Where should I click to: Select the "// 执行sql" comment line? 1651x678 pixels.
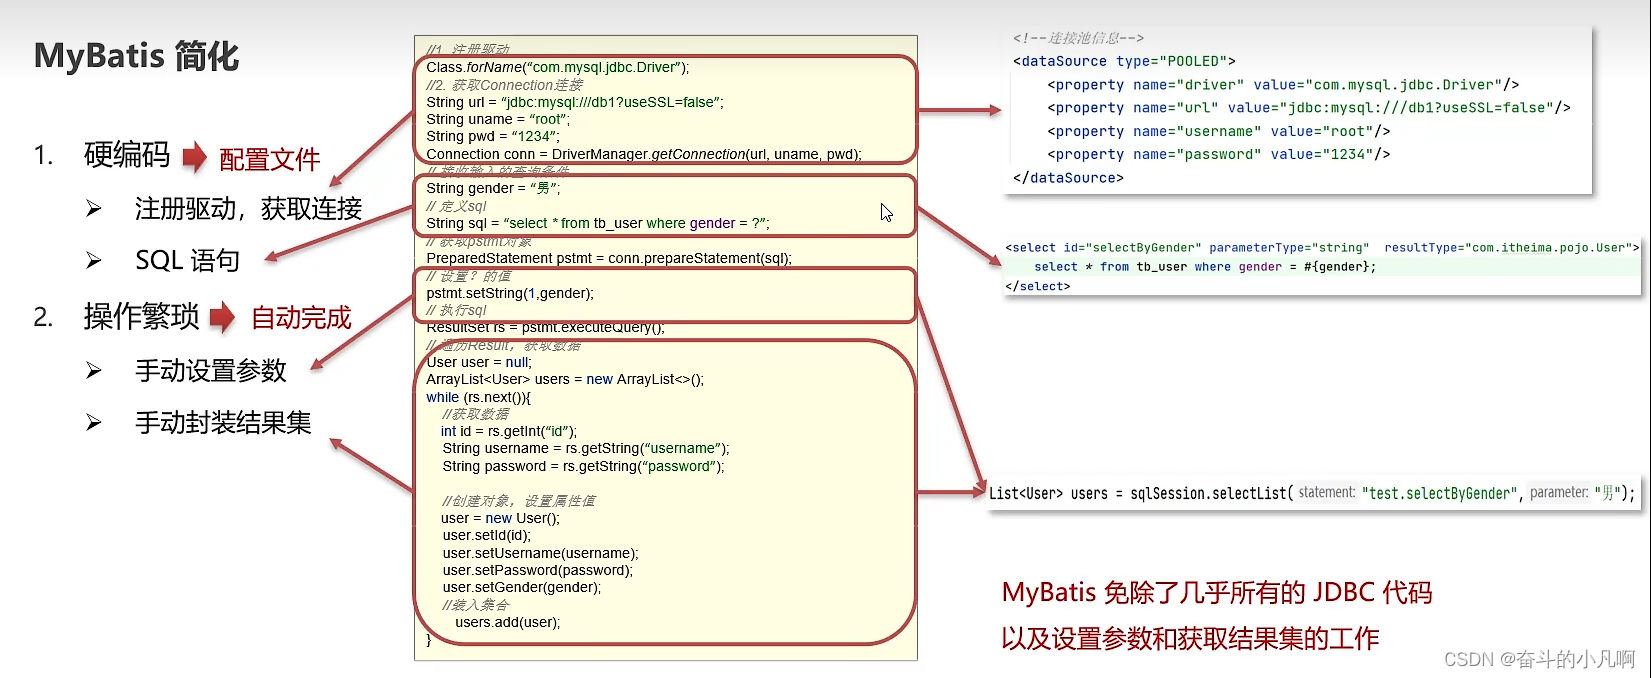tap(456, 310)
